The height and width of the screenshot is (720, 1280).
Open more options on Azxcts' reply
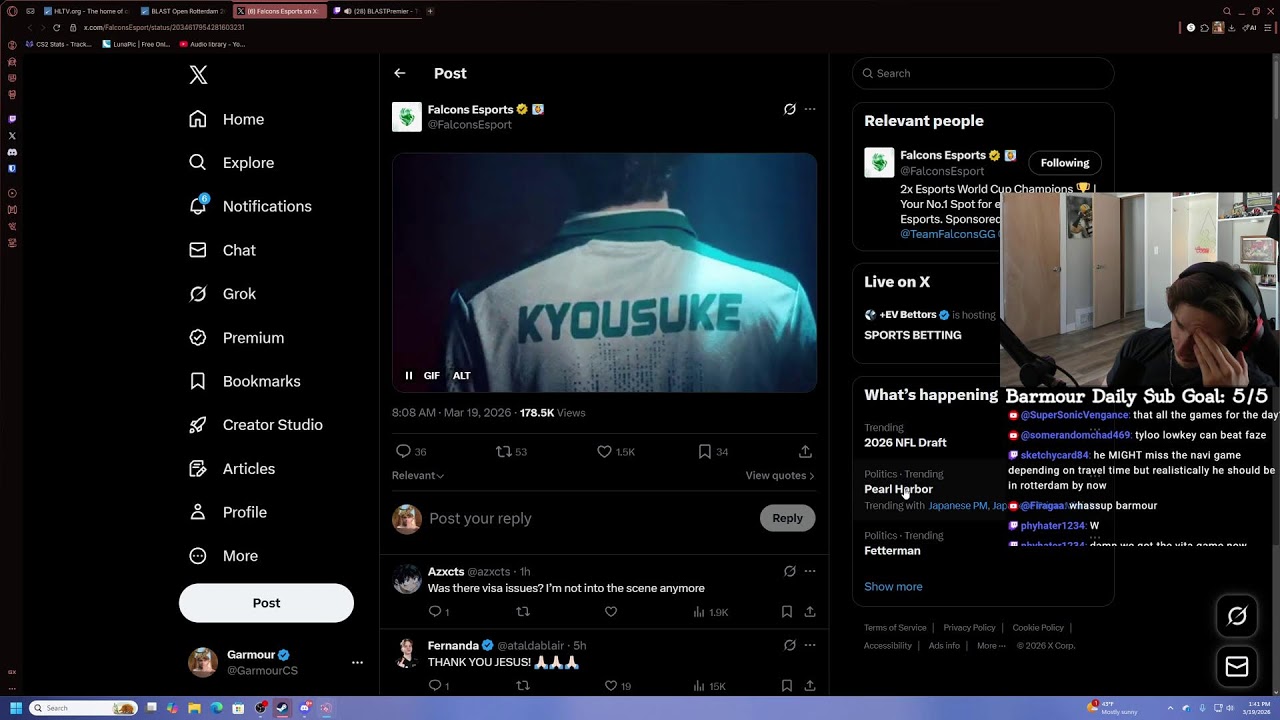(810, 571)
